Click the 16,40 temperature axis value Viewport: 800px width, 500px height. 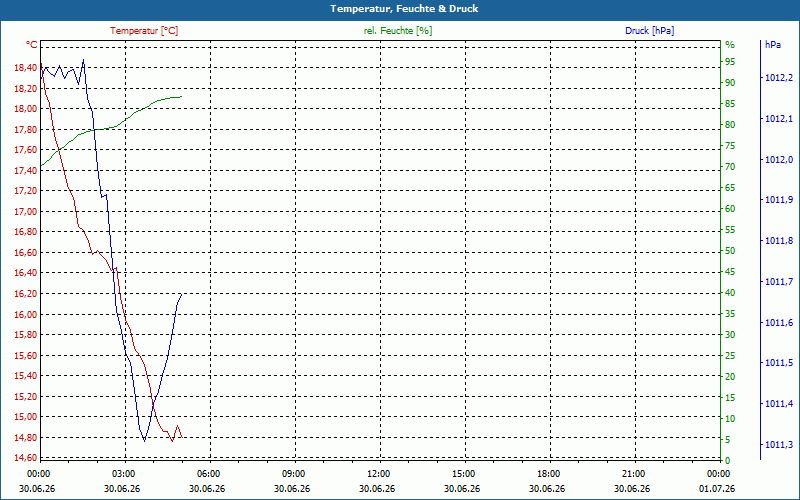(26, 273)
